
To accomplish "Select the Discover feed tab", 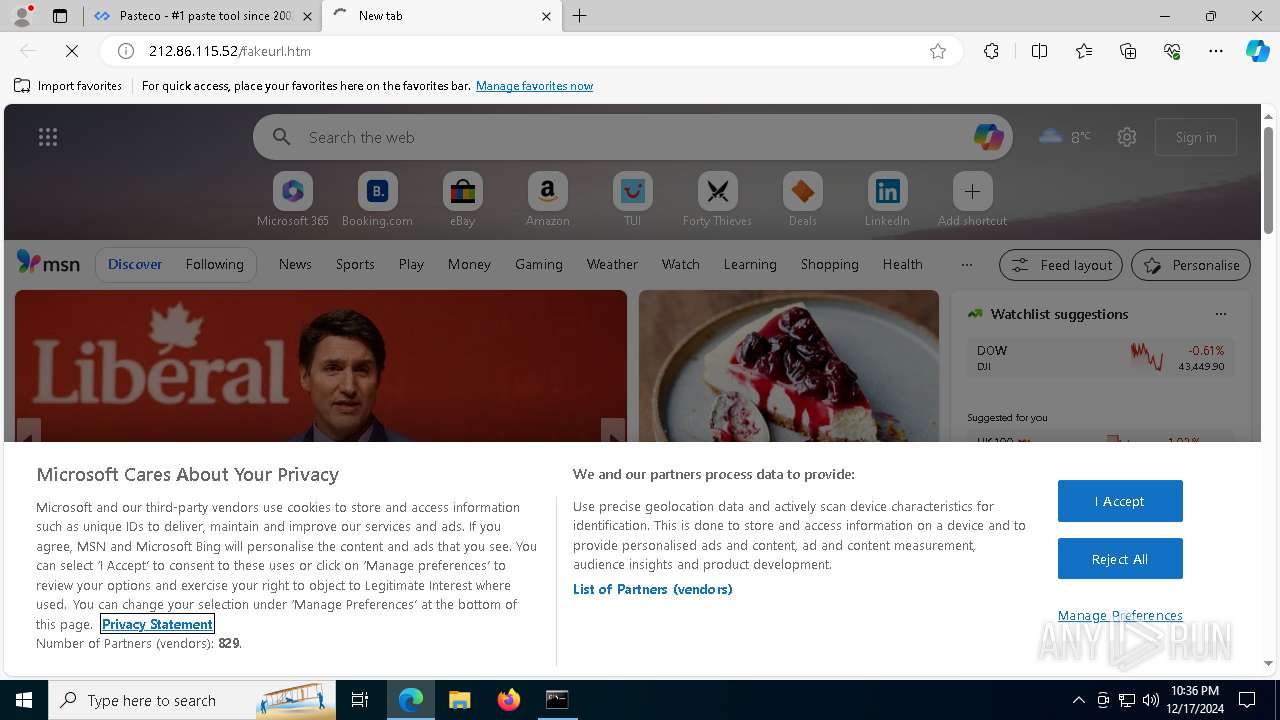I will [x=135, y=264].
